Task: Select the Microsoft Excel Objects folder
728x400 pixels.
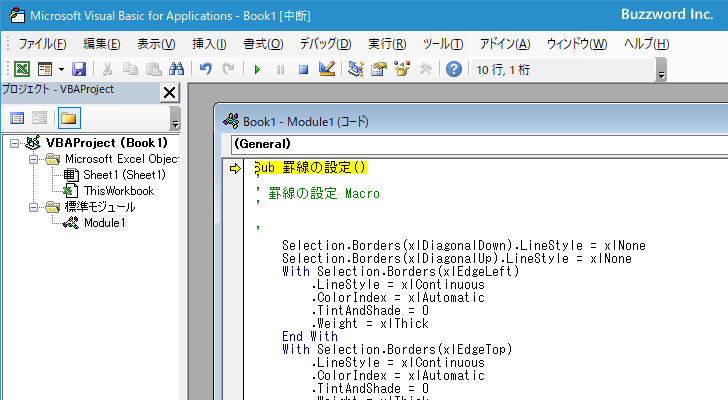Action: pos(122,159)
